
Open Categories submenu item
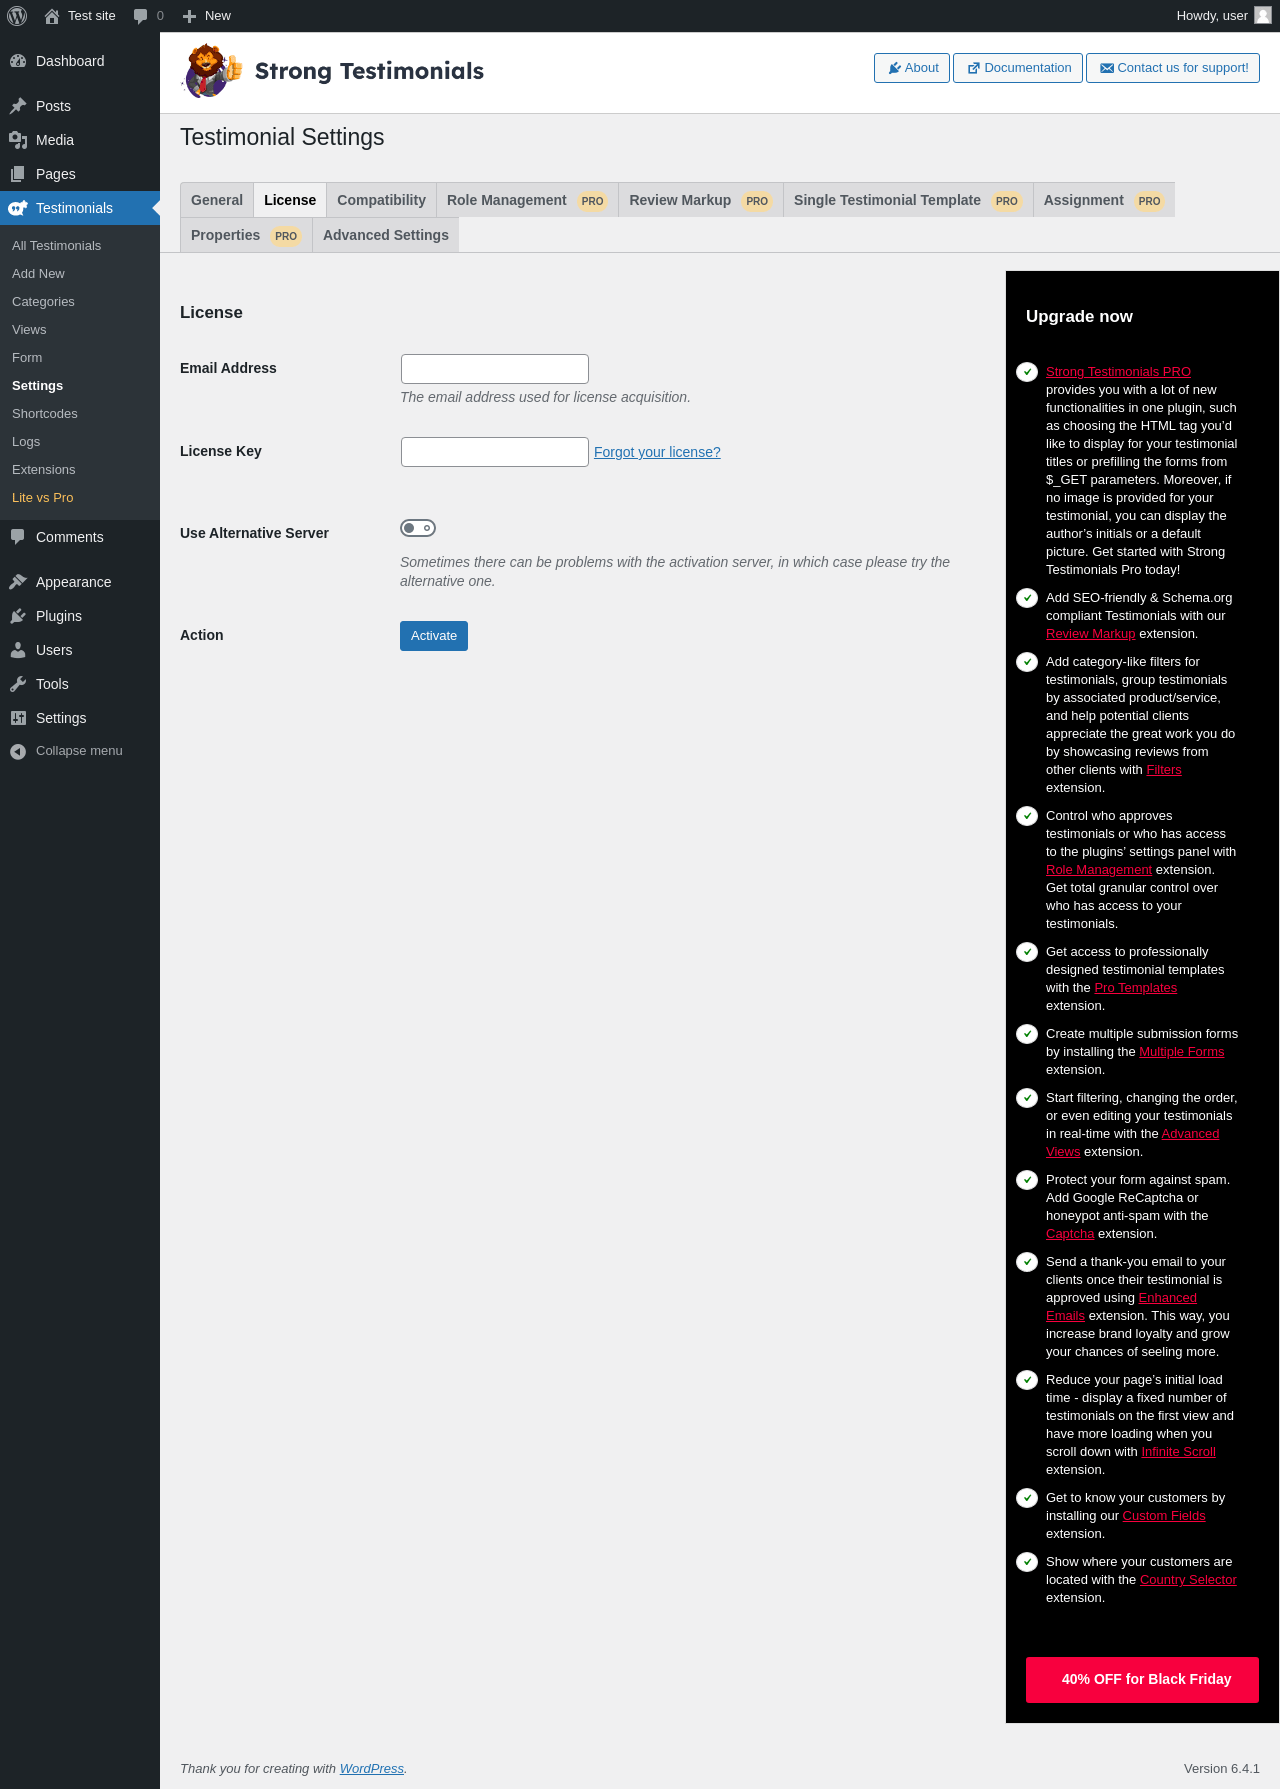pyautogui.click(x=80, y=302)
